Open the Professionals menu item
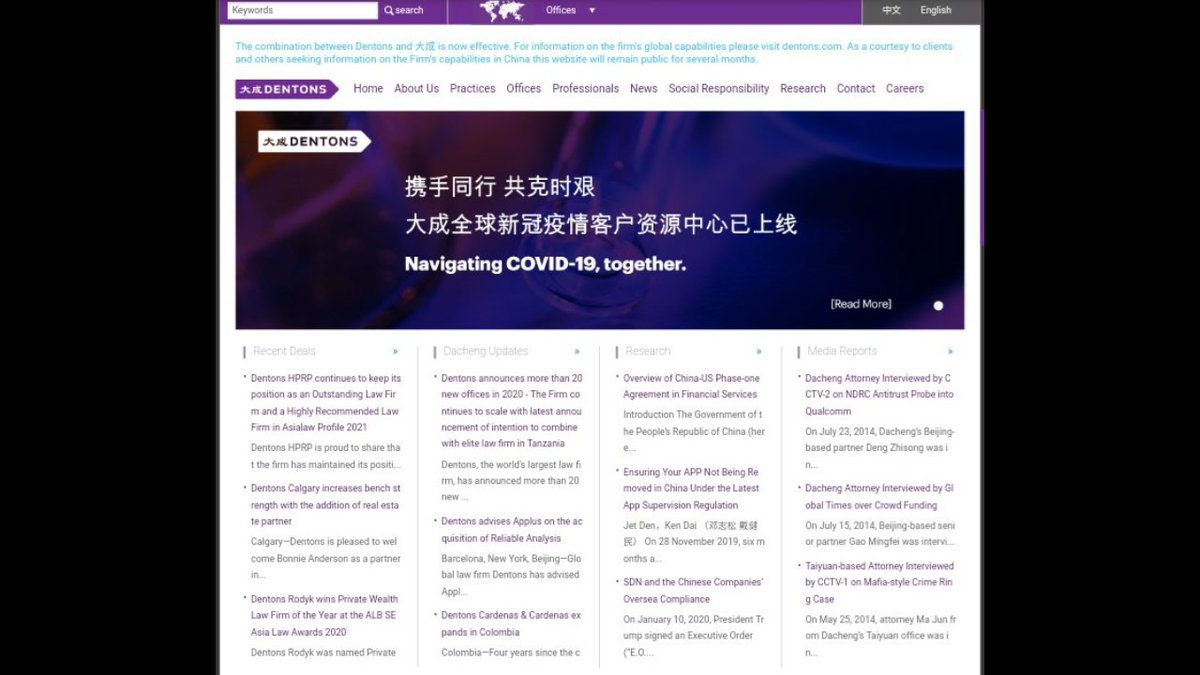1200x675 pixels. pos(585,89)
